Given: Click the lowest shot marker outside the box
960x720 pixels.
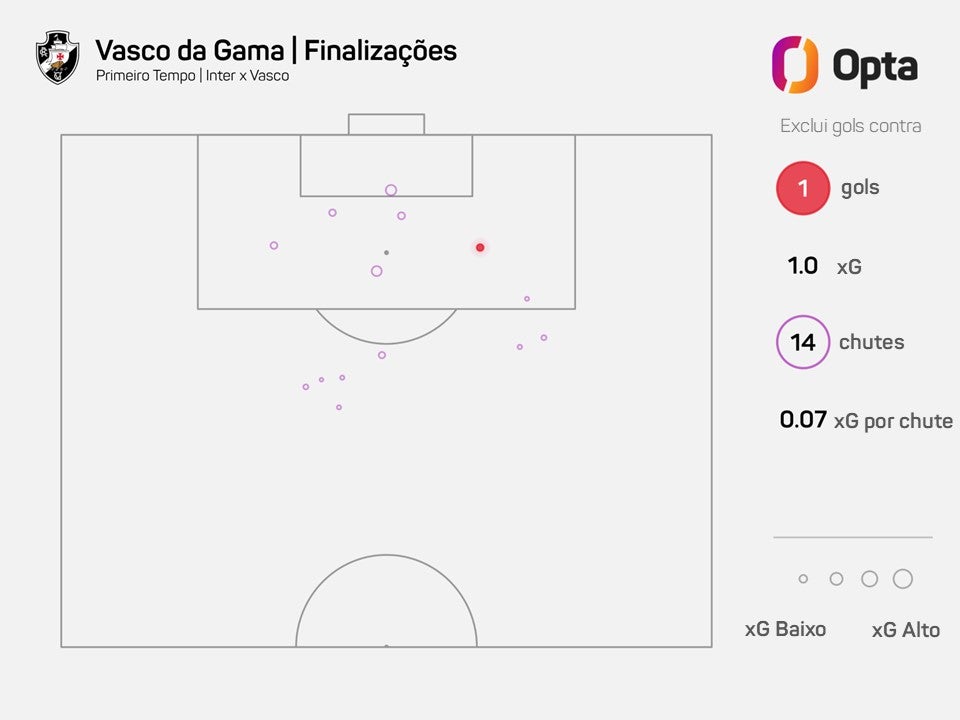Looking at the screenshot, I should pyautogui.click(x=339, y=407).
